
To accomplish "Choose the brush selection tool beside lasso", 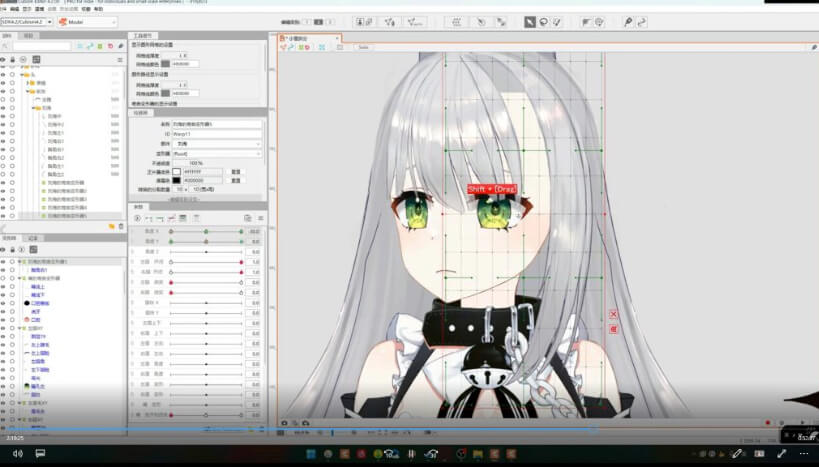I will 557,22.
